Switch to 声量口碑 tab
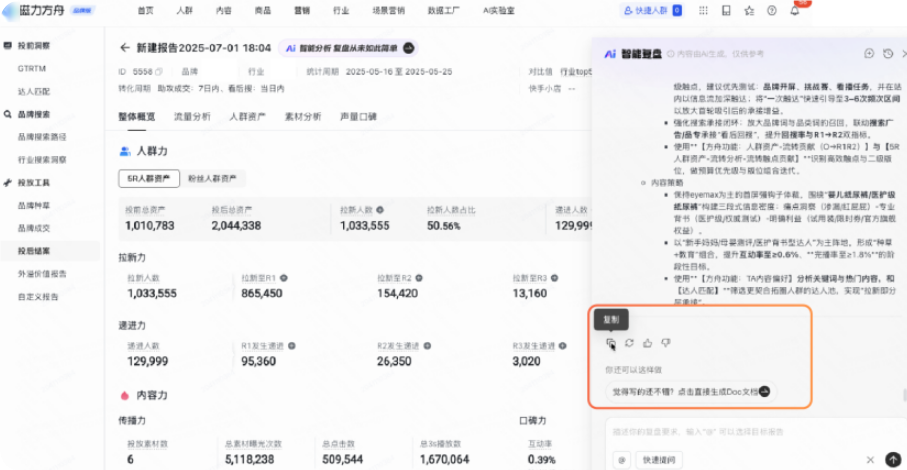This screenshot has height=470, width=907. click(x=358, y=117)
